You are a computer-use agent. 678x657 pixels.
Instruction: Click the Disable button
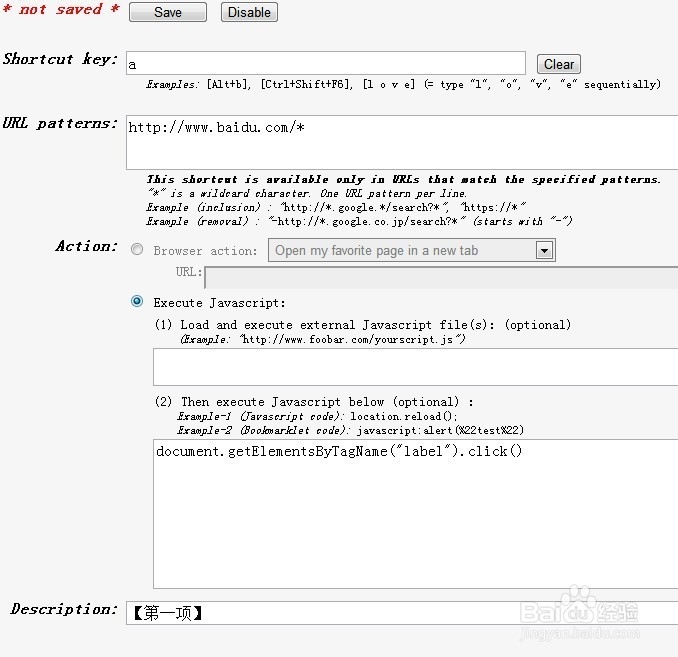(249, 12)
